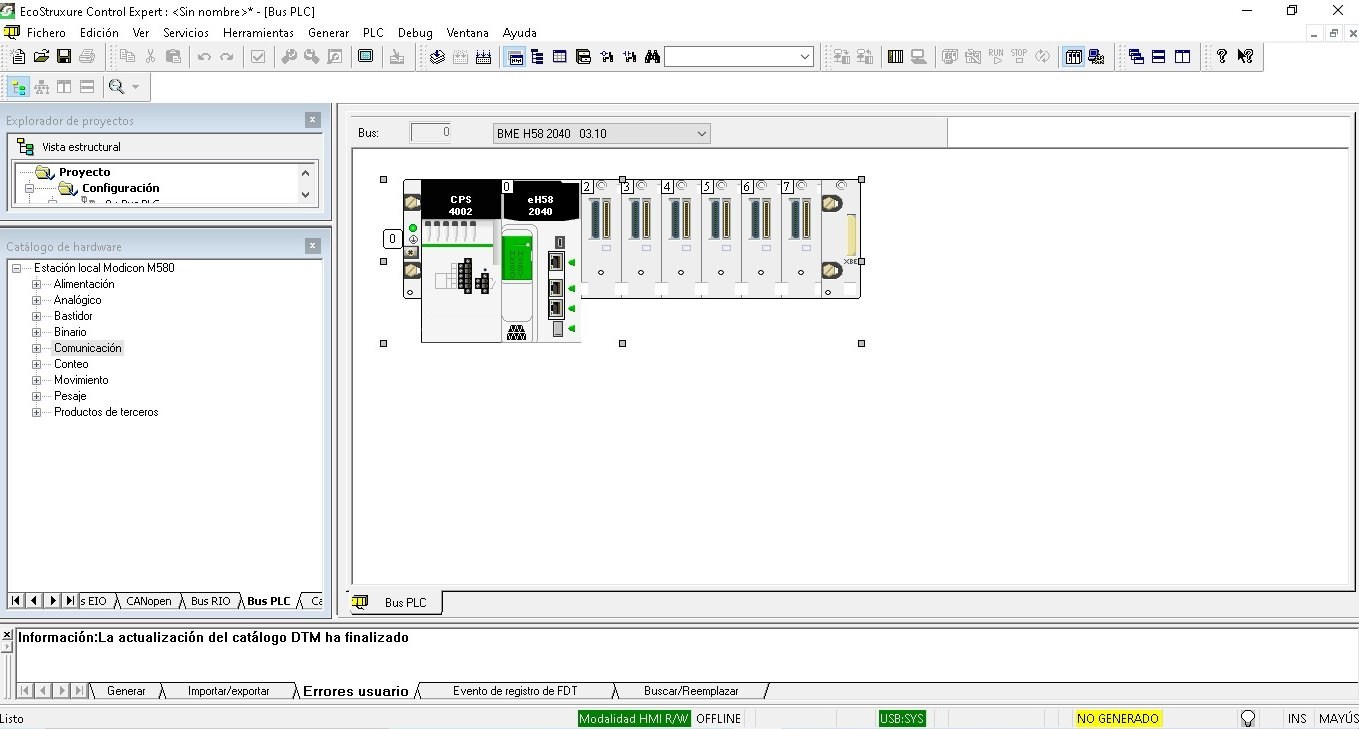Click the NO GENERADO status indicator
This screenshot has height=729, width=1359.
click(x=1118, y=718)
